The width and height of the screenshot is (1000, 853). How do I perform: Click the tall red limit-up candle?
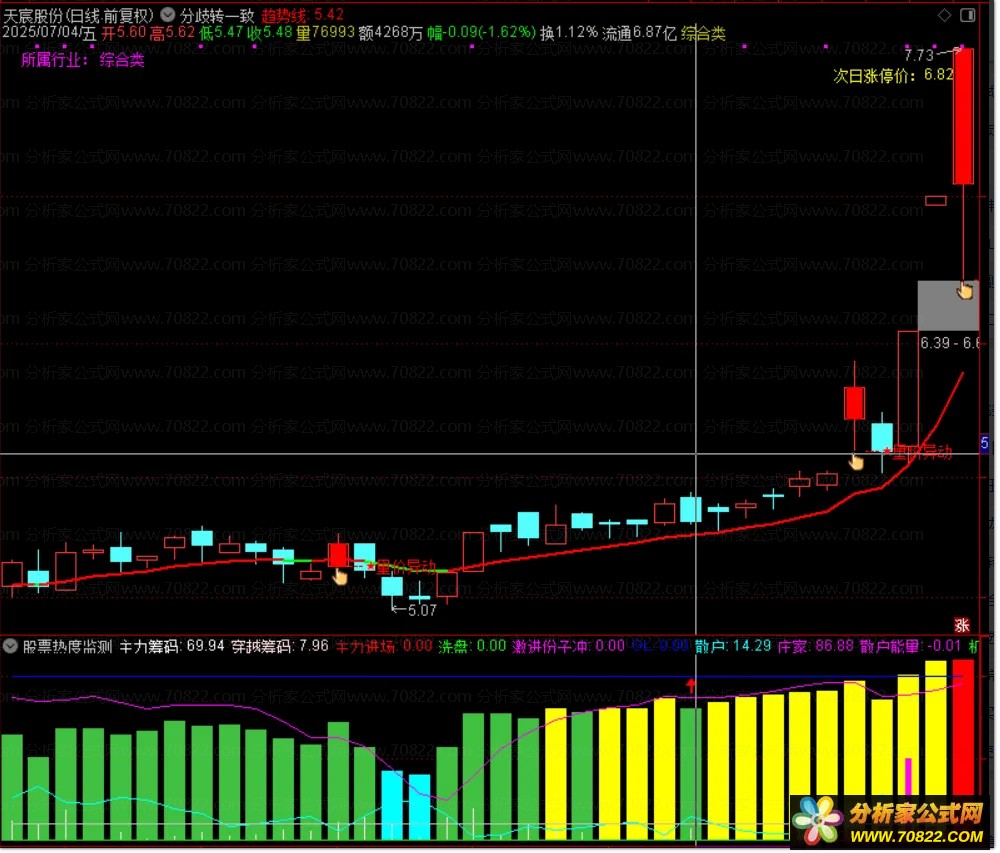click(x=964, y=116)
